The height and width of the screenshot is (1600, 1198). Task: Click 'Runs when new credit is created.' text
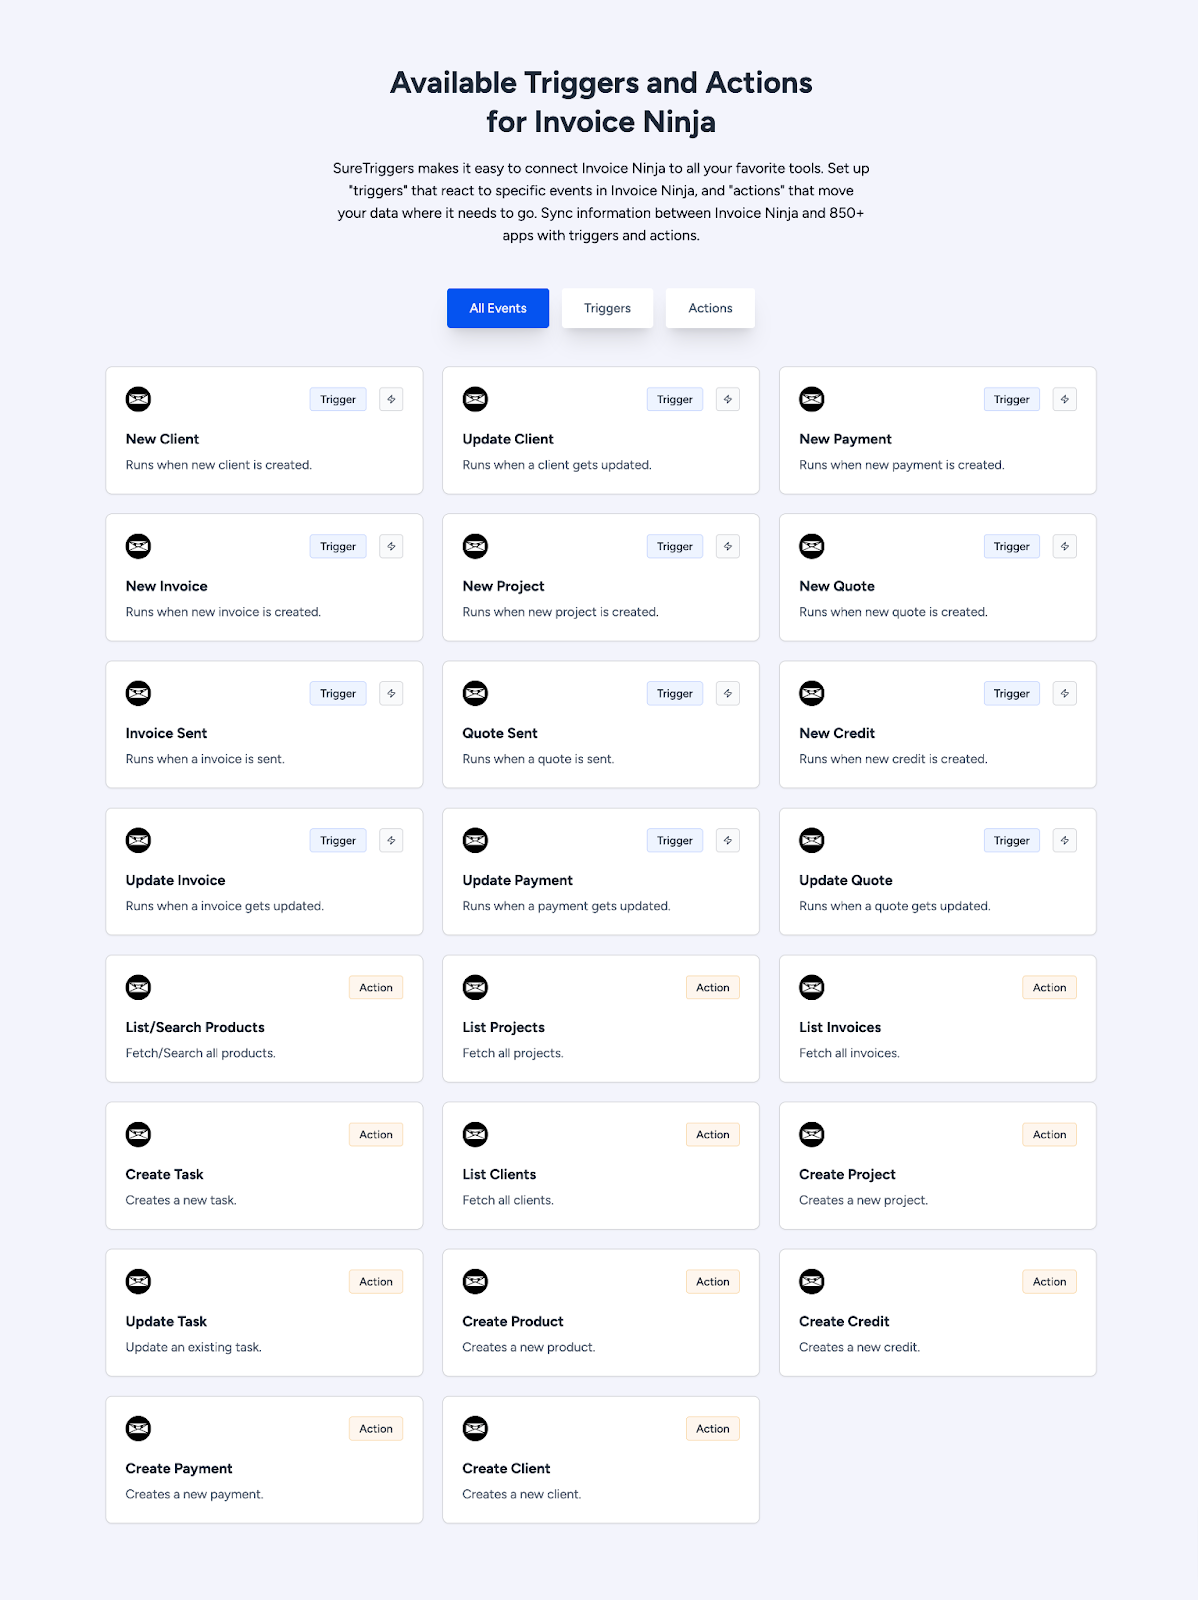coord(893,759)
